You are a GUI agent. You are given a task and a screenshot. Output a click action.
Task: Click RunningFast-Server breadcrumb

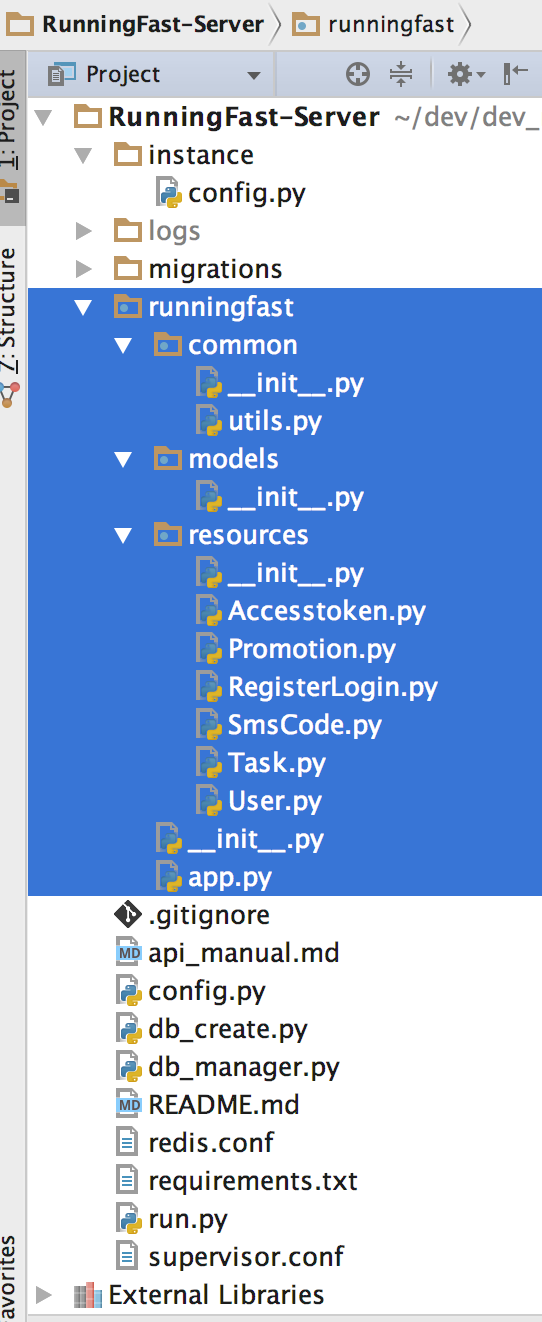coord(141,24)
